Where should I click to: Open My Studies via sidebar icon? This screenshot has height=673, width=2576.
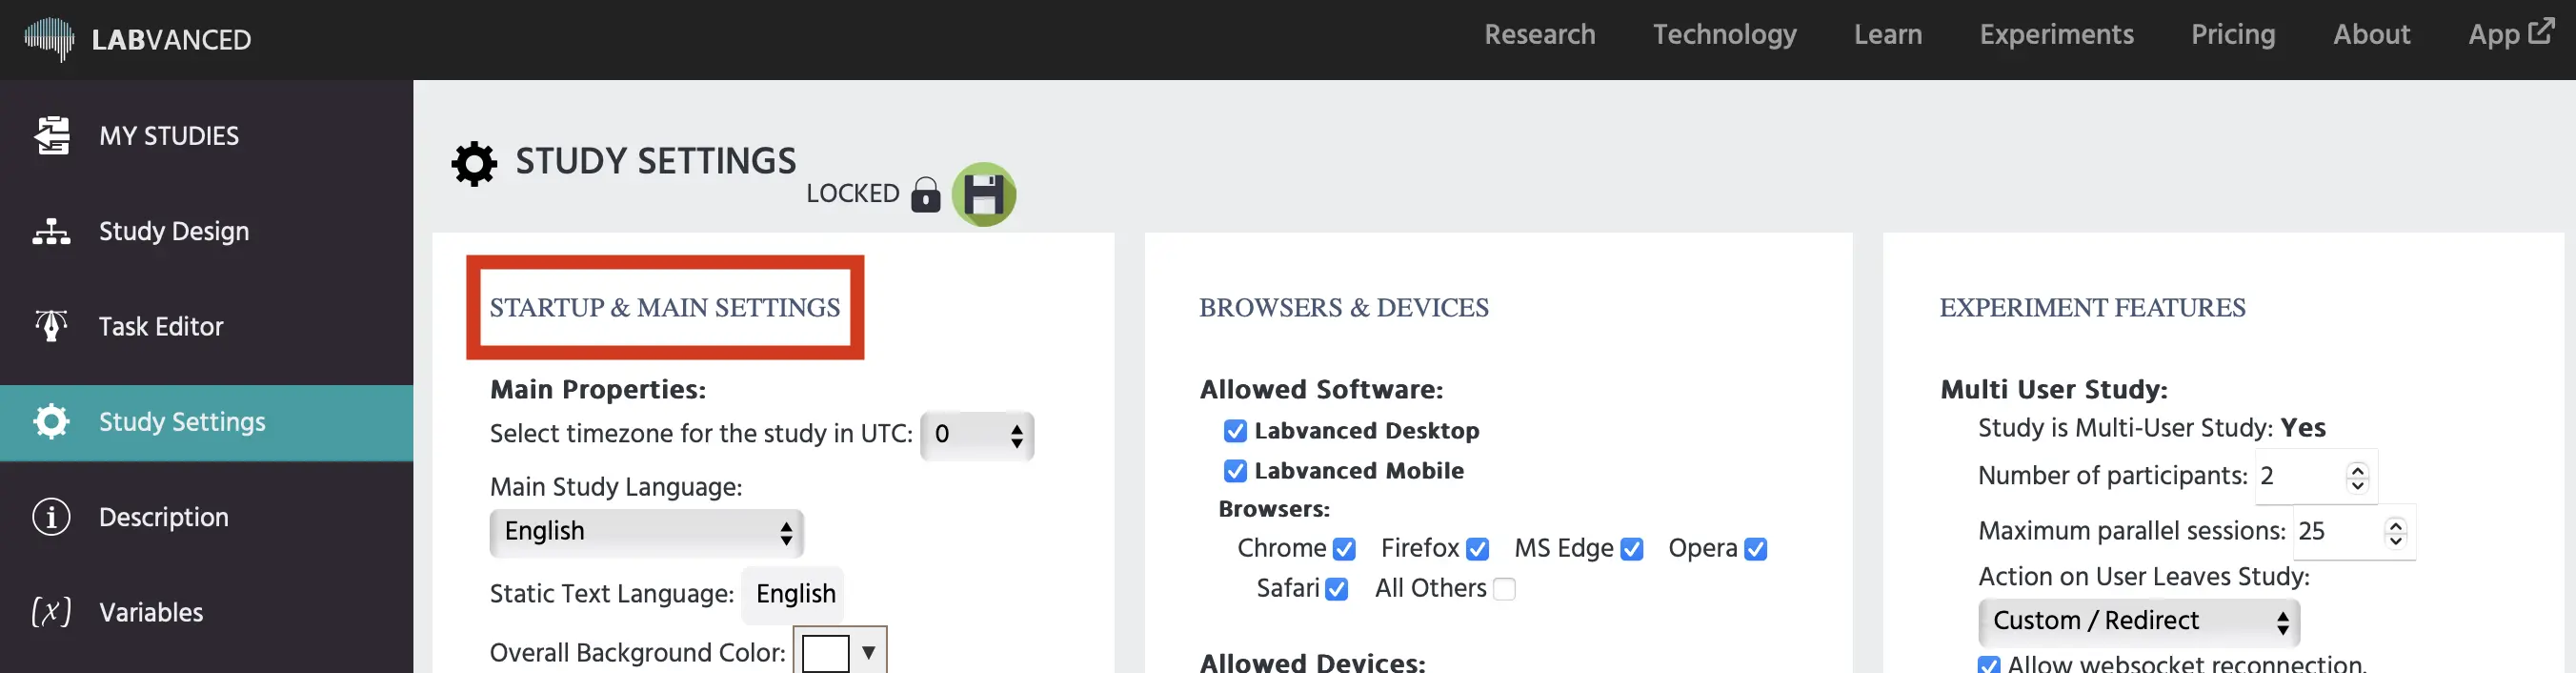point(52,135)
